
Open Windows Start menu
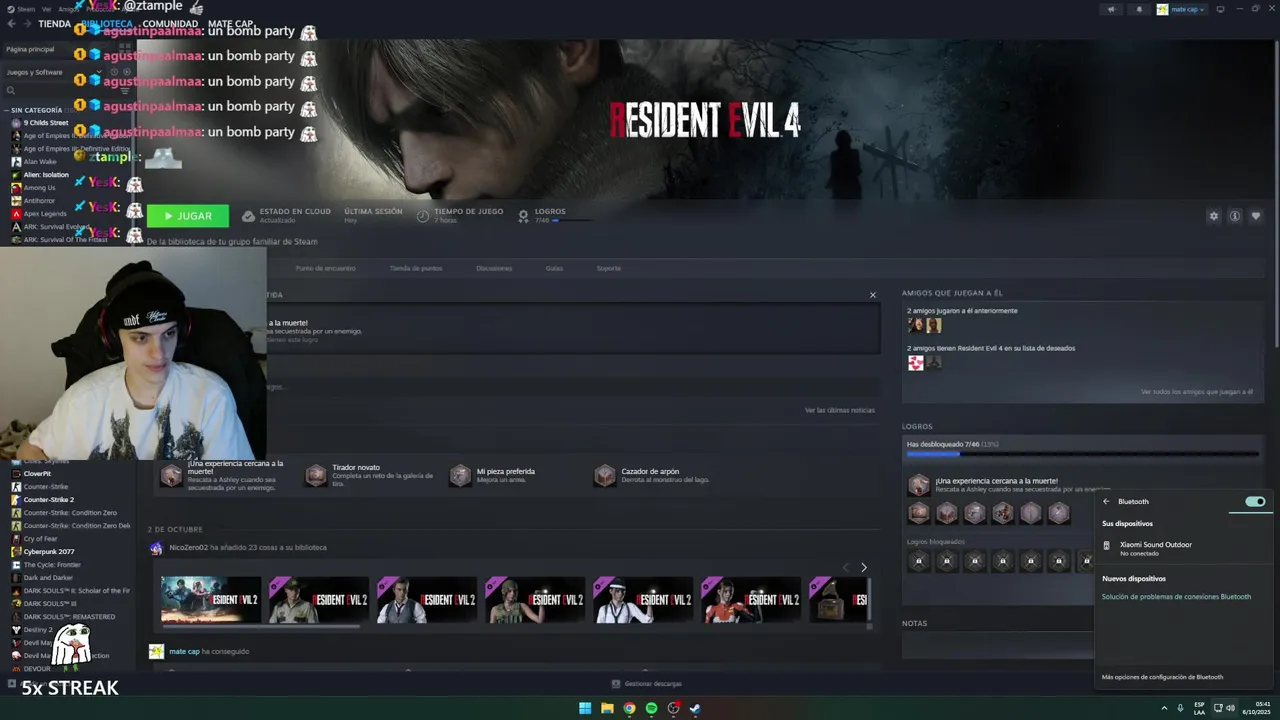click(x=585, y=708)
